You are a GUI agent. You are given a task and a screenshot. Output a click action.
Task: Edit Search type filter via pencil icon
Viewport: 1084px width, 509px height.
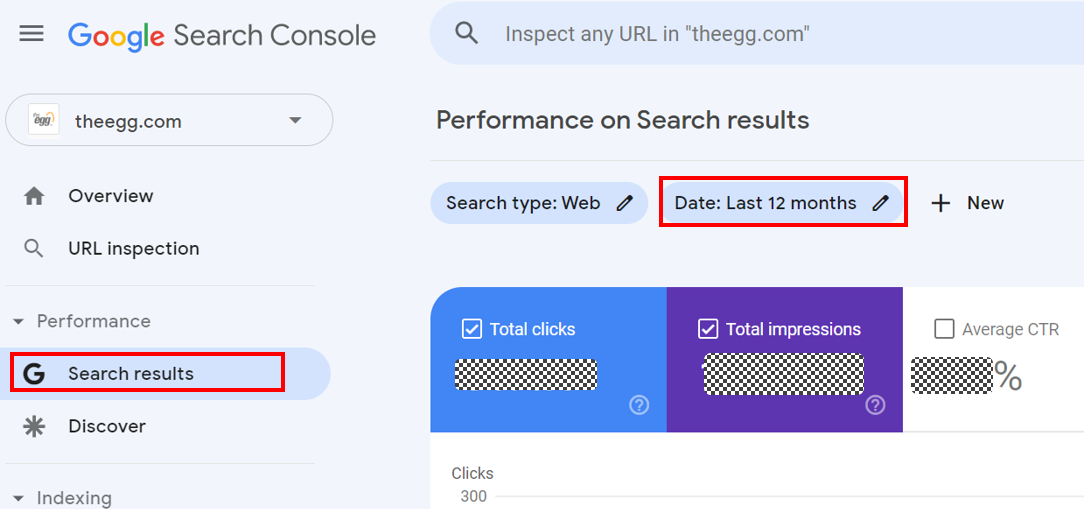[625, 203]
